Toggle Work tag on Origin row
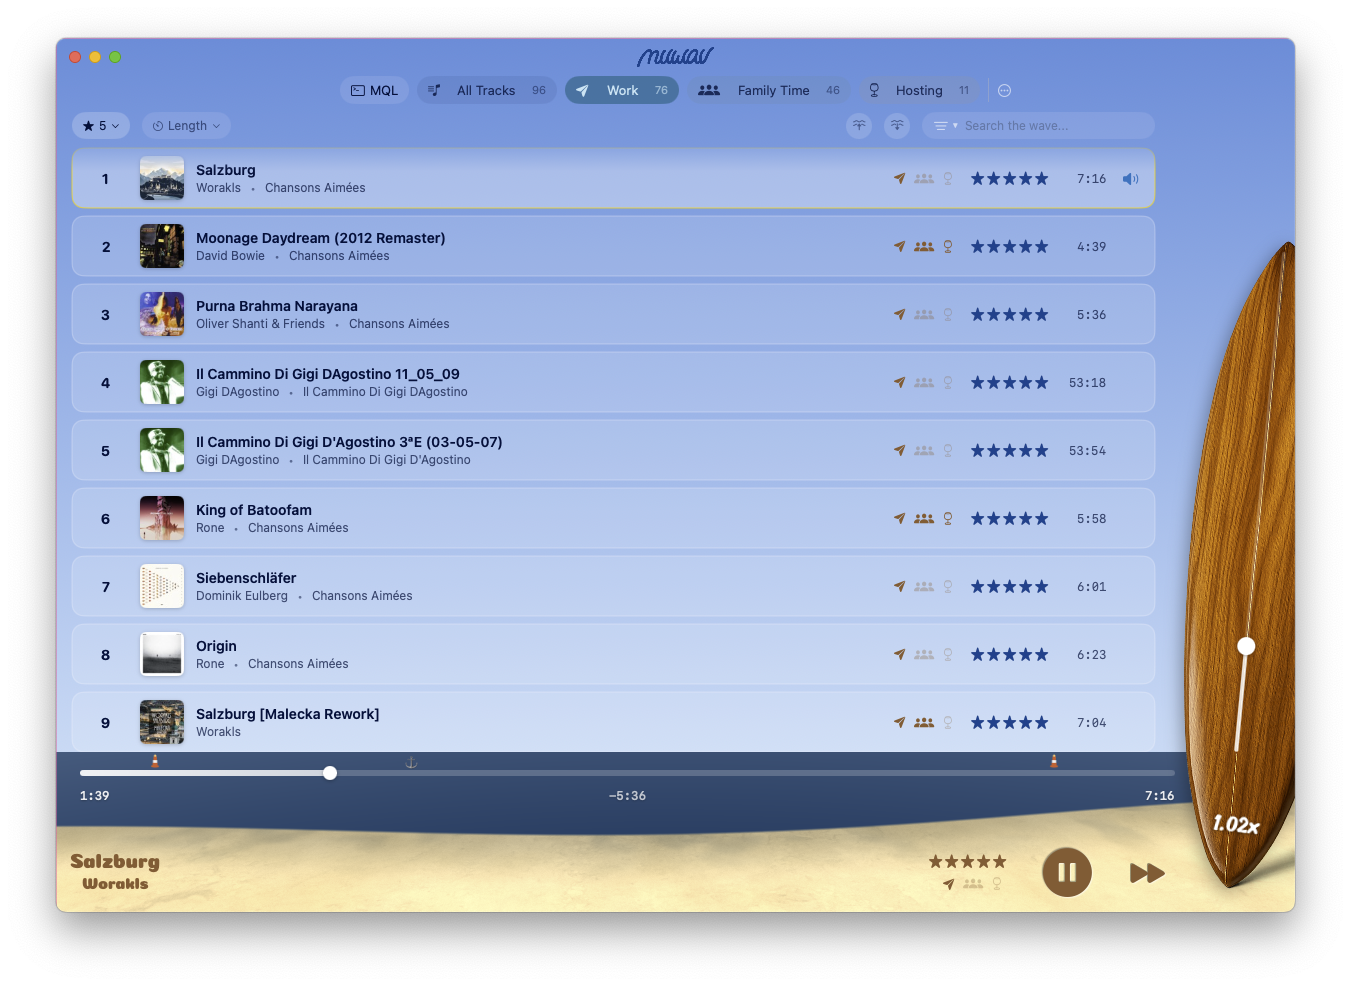1351x986 pixels. pyautogui.click(x=900, y=655)
